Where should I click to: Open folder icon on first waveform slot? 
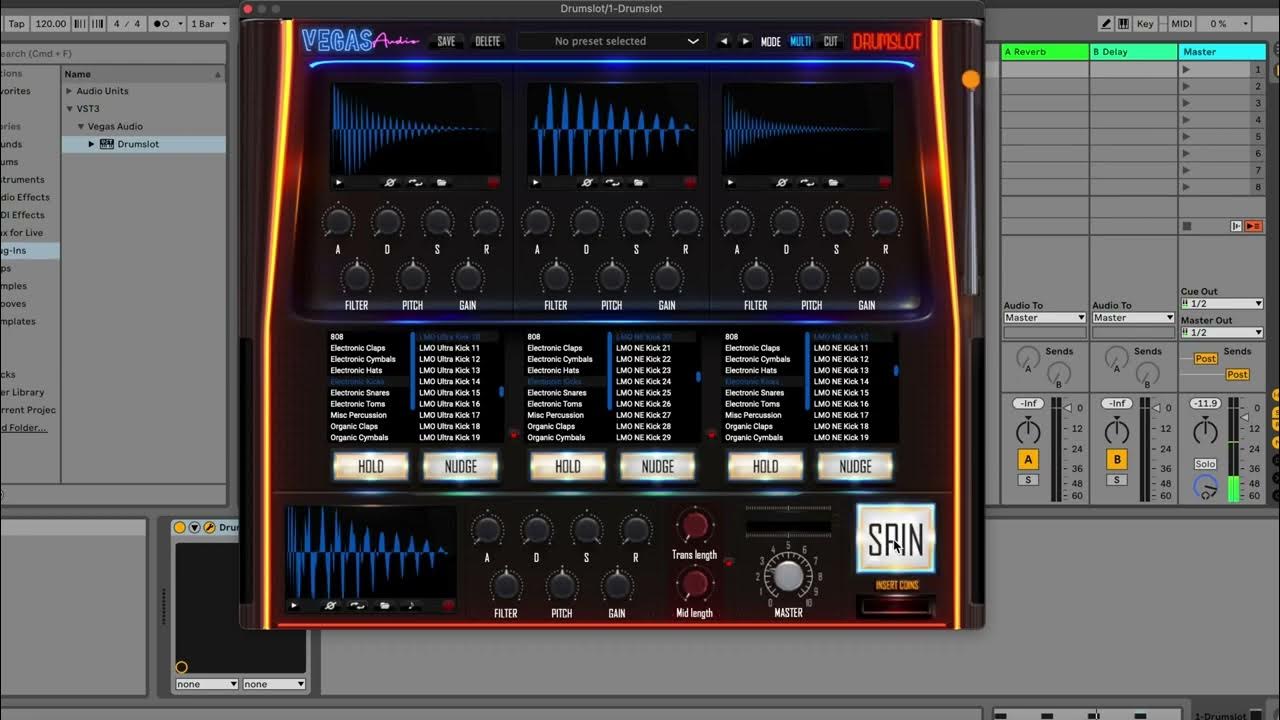click(441, 183)
